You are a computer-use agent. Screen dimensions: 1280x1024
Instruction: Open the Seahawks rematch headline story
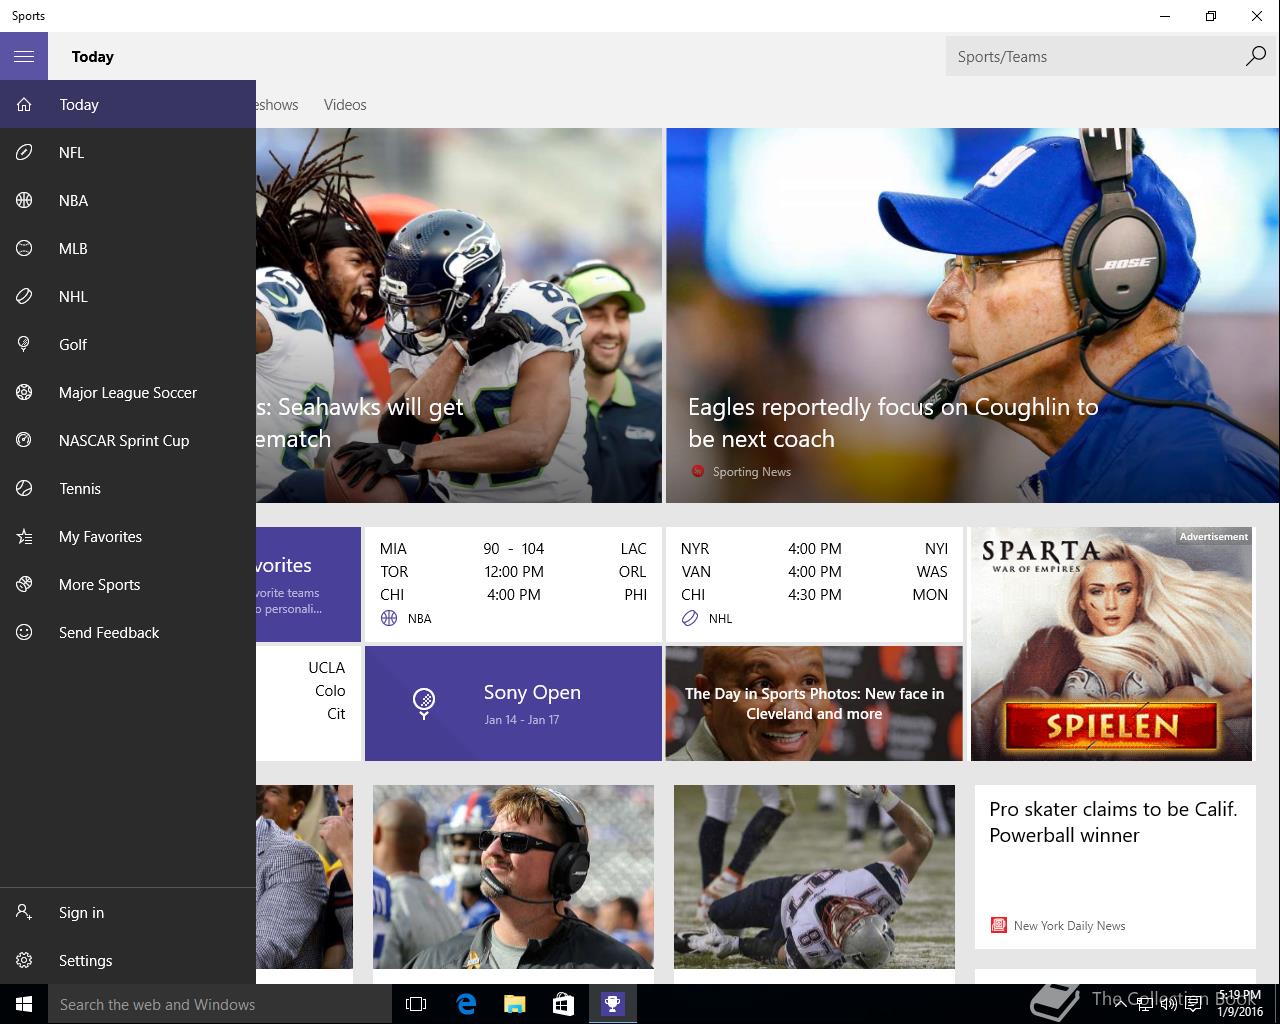coord(459,315)
